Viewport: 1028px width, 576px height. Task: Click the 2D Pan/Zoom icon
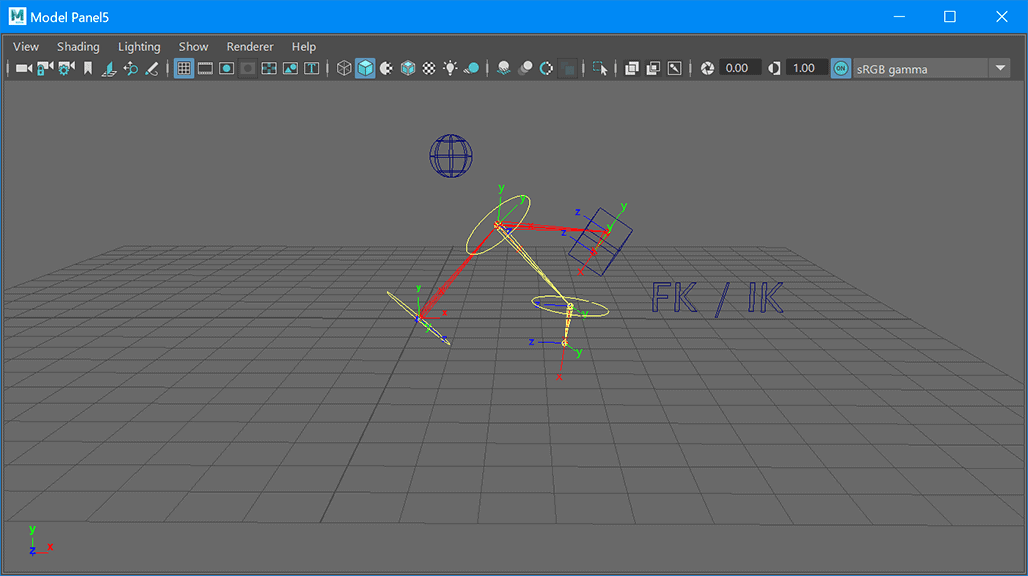(x=130, y=68)
